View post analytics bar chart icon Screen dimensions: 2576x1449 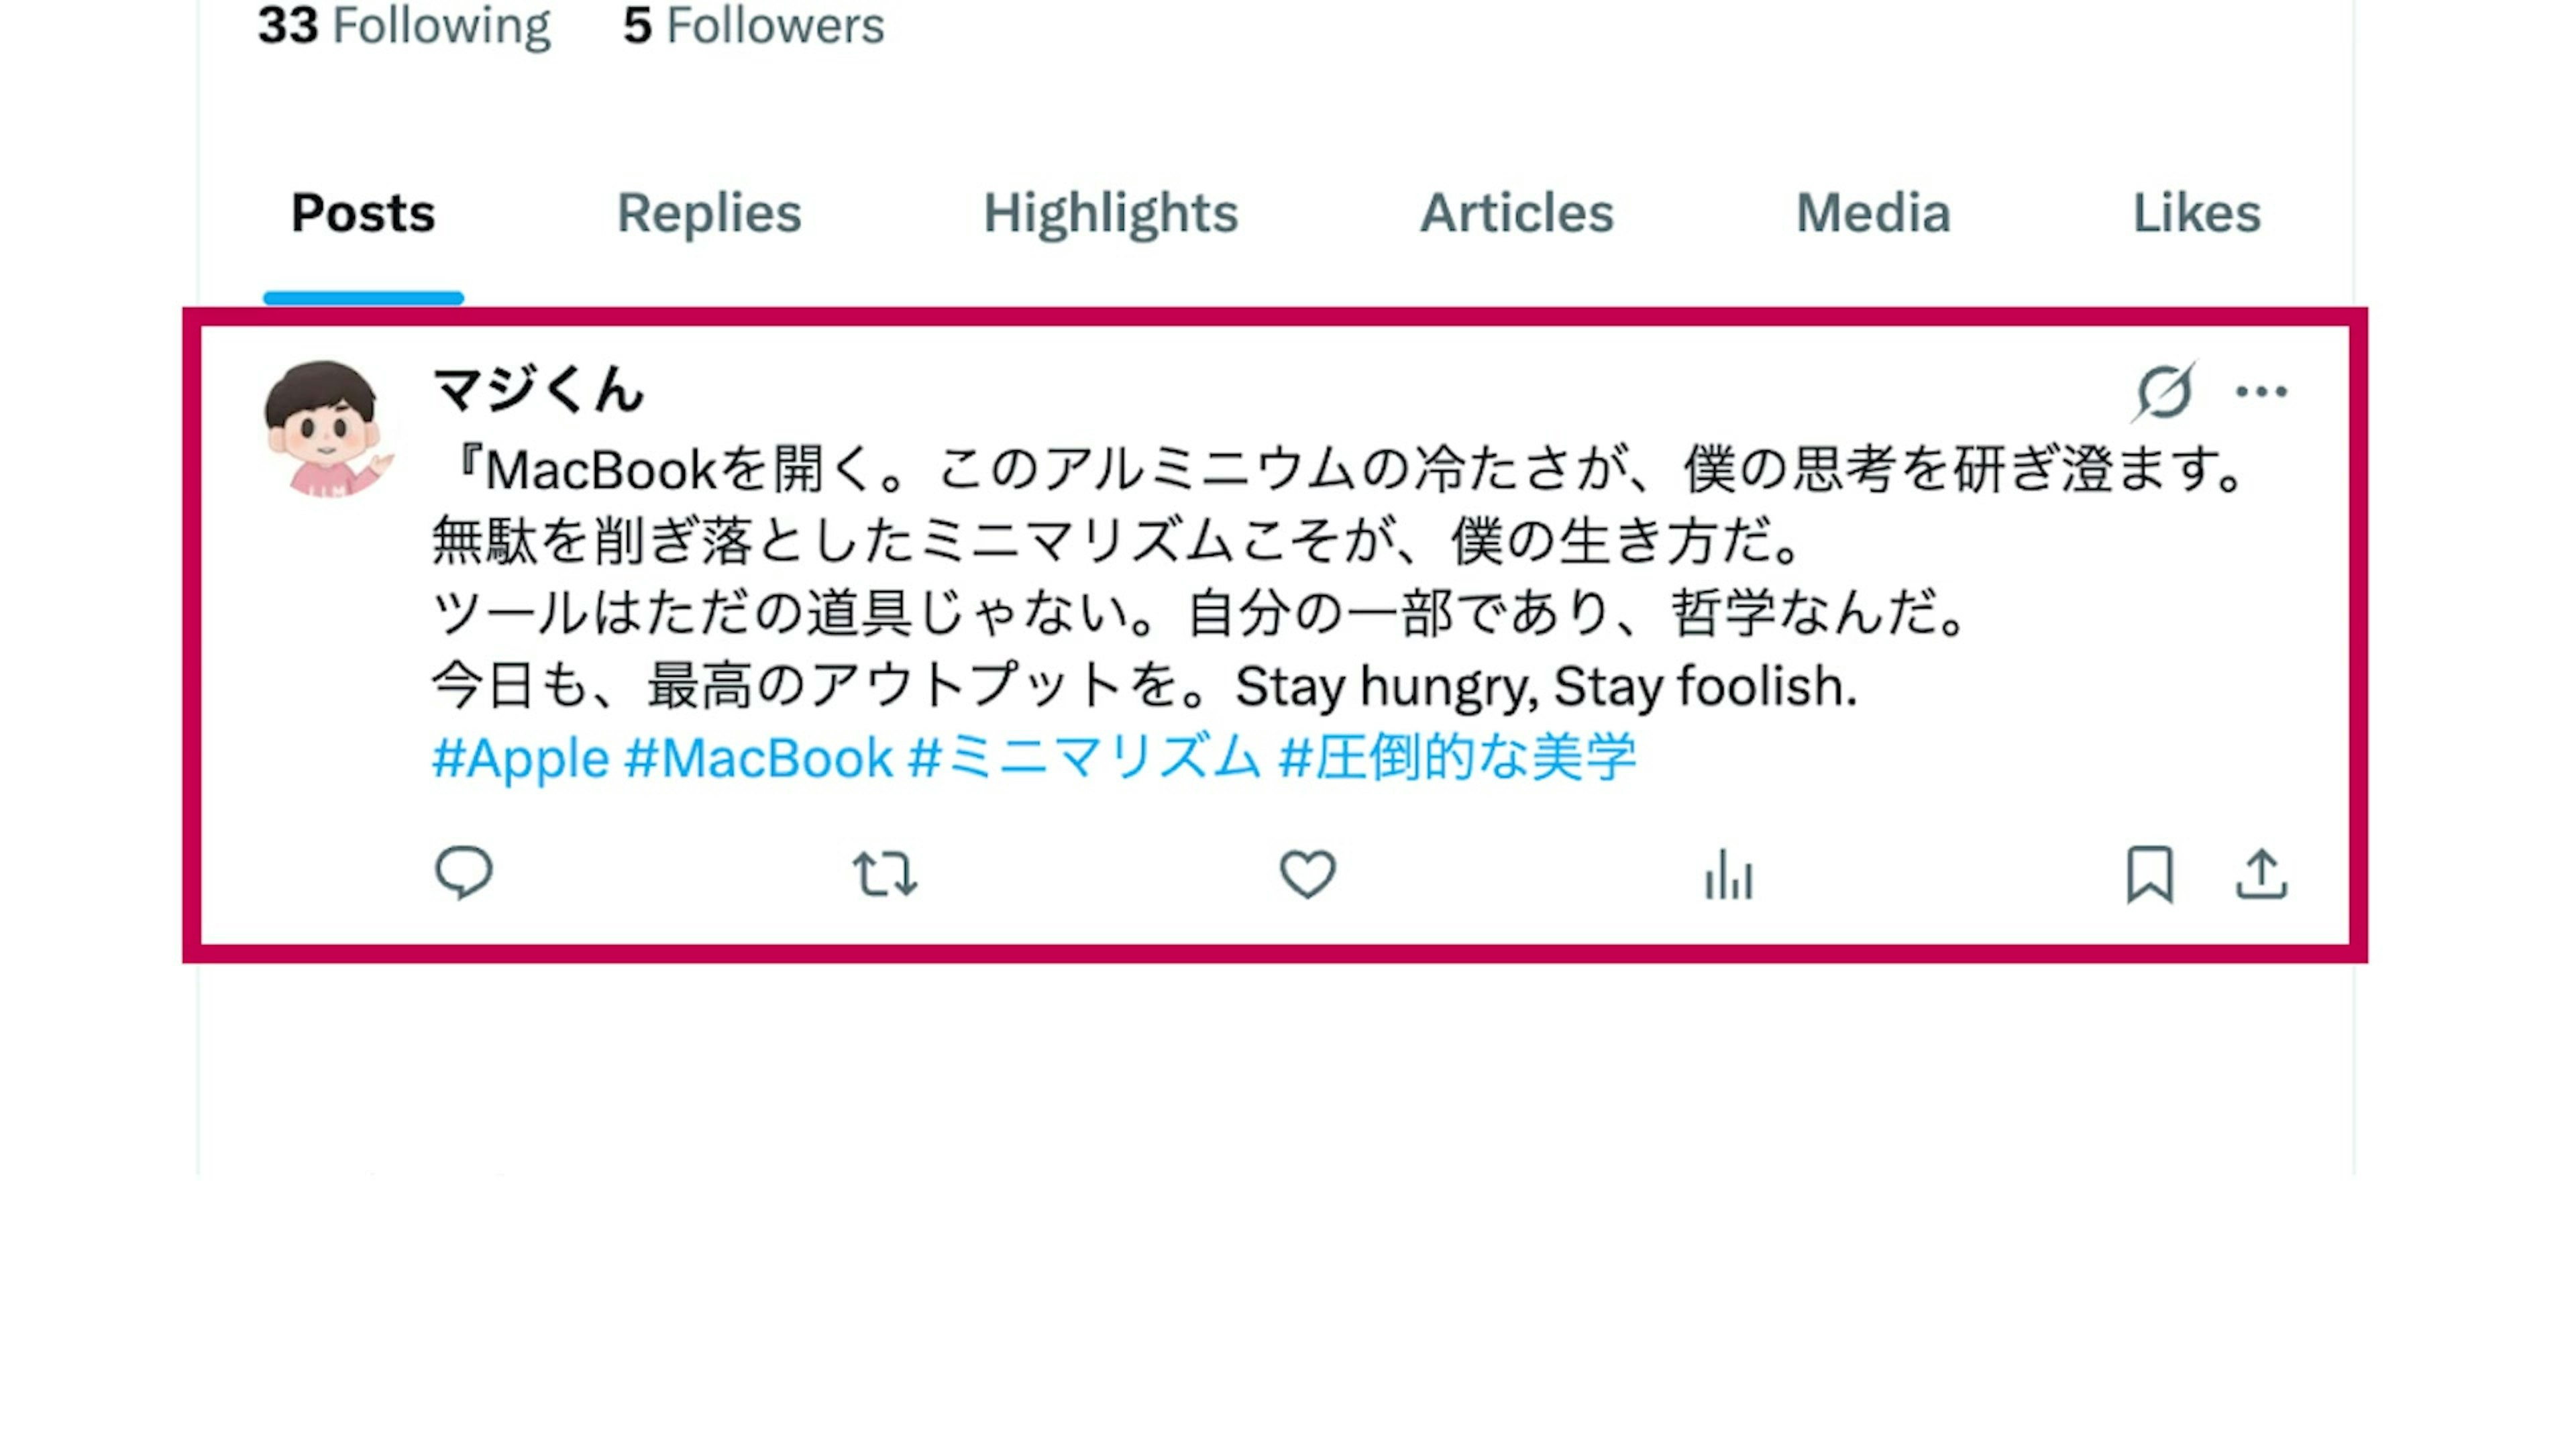(x=1729, y=875)
